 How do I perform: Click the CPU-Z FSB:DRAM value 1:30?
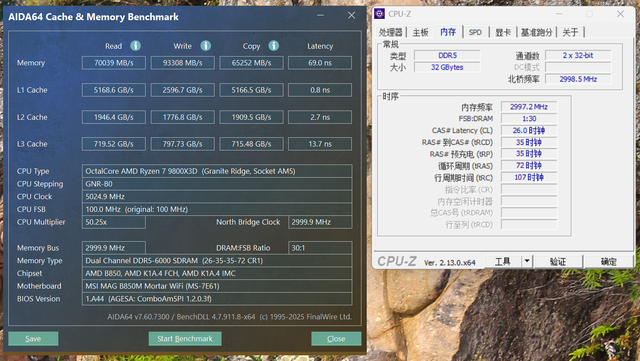(x=529, y=118)
